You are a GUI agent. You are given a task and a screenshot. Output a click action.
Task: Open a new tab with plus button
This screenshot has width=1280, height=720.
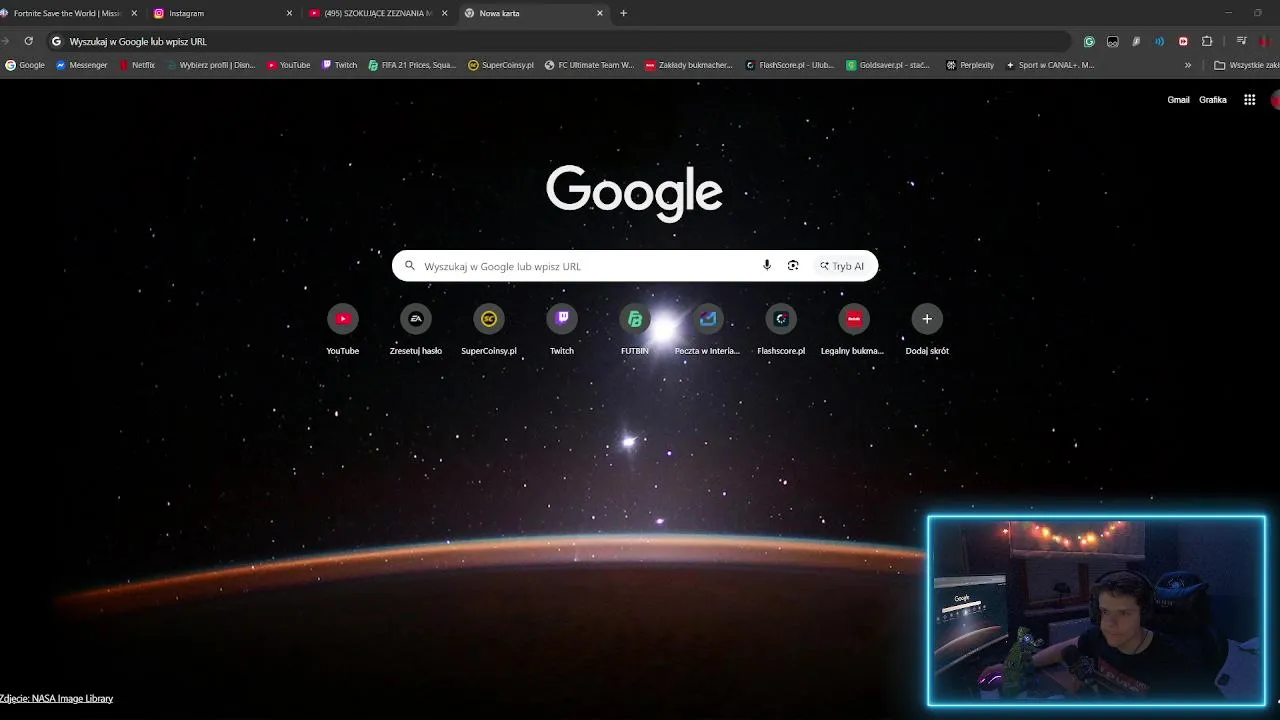[623, 13]
